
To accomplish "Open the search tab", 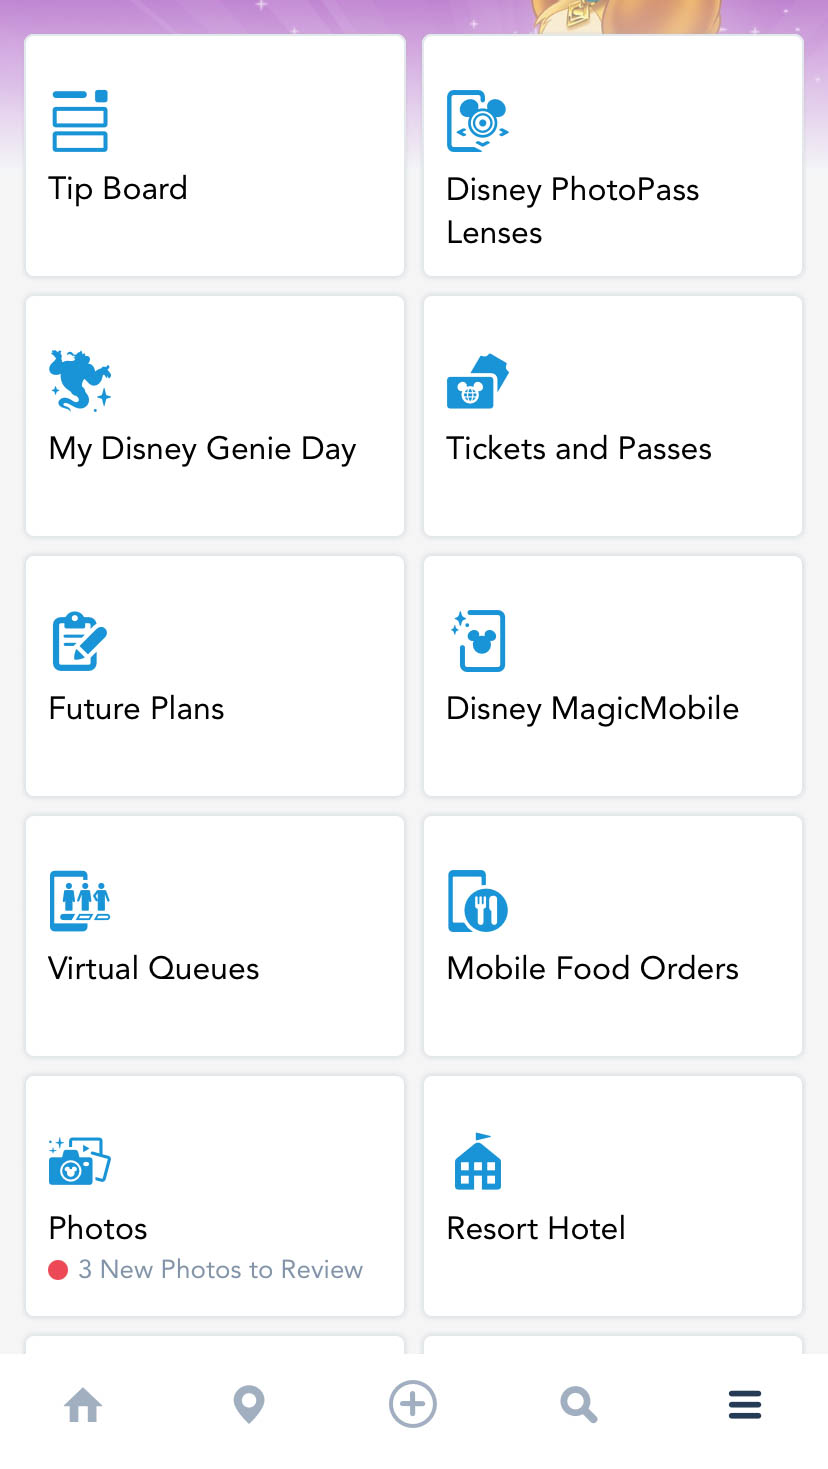I will pos(579,1405).
